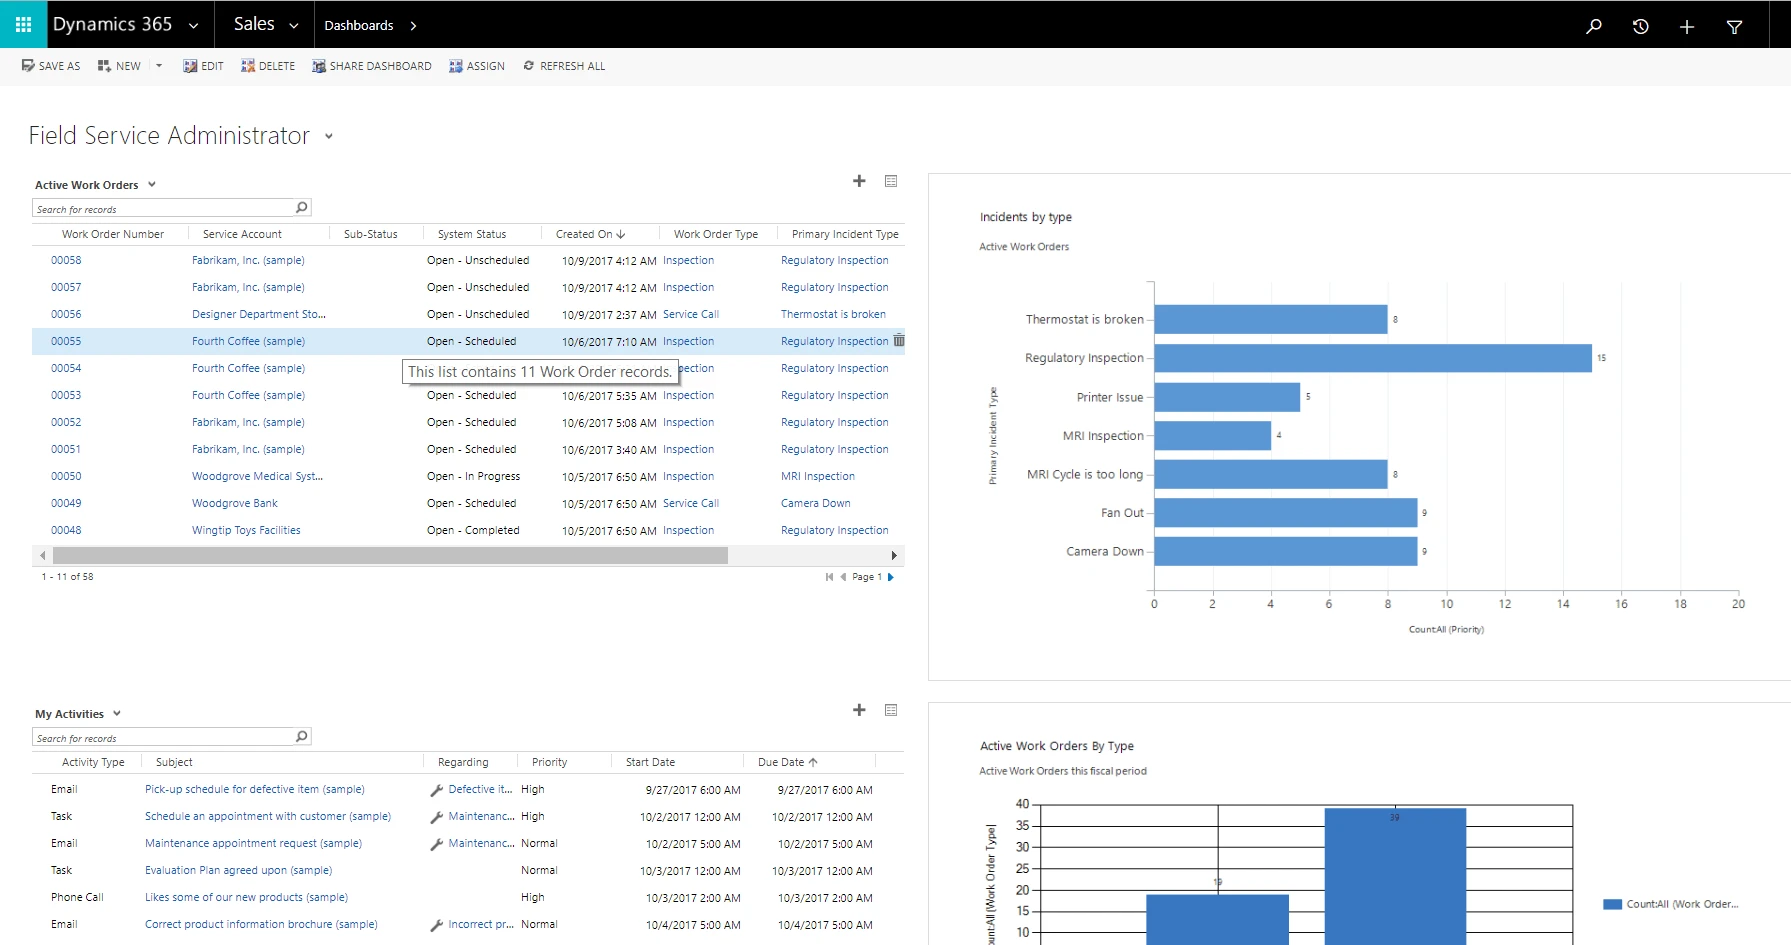Open the search magnifier in top bar
The image size is (1791, 945).
1594,26
